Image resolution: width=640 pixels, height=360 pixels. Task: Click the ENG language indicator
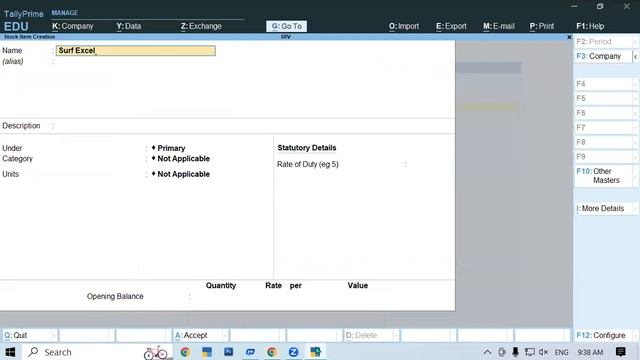click(x=562, y=352)
